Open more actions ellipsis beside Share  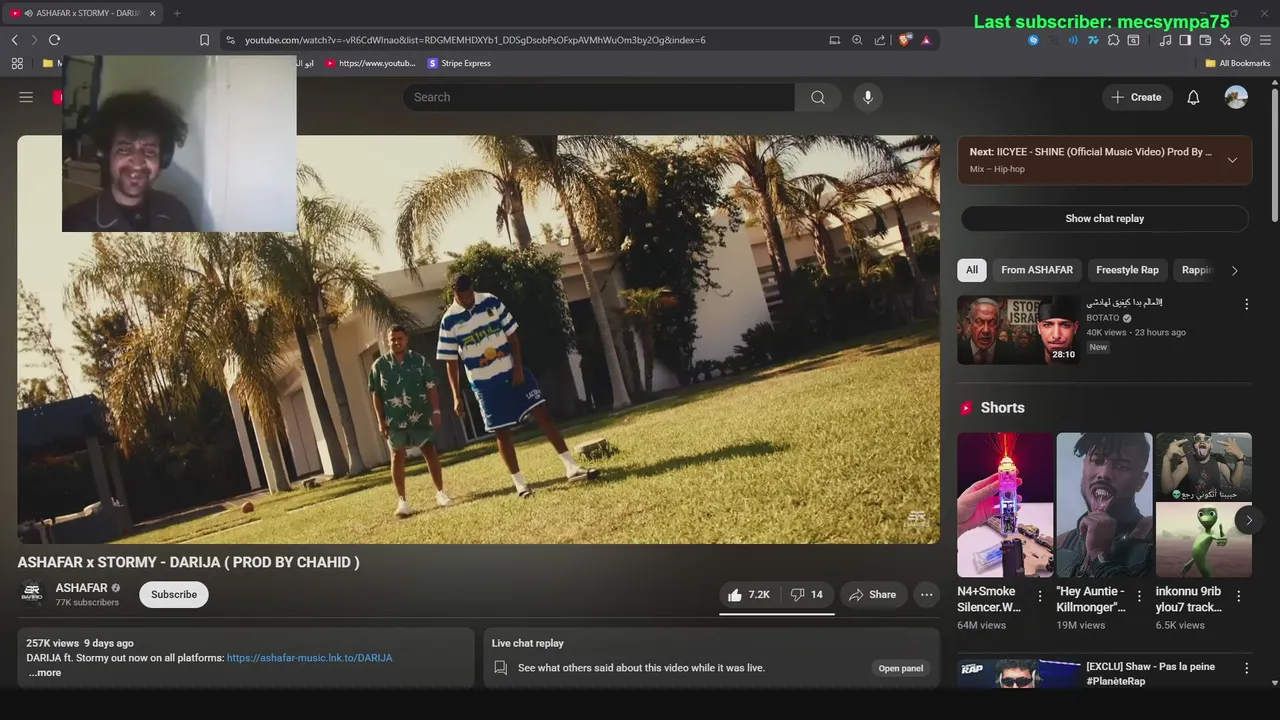[927, 594]
